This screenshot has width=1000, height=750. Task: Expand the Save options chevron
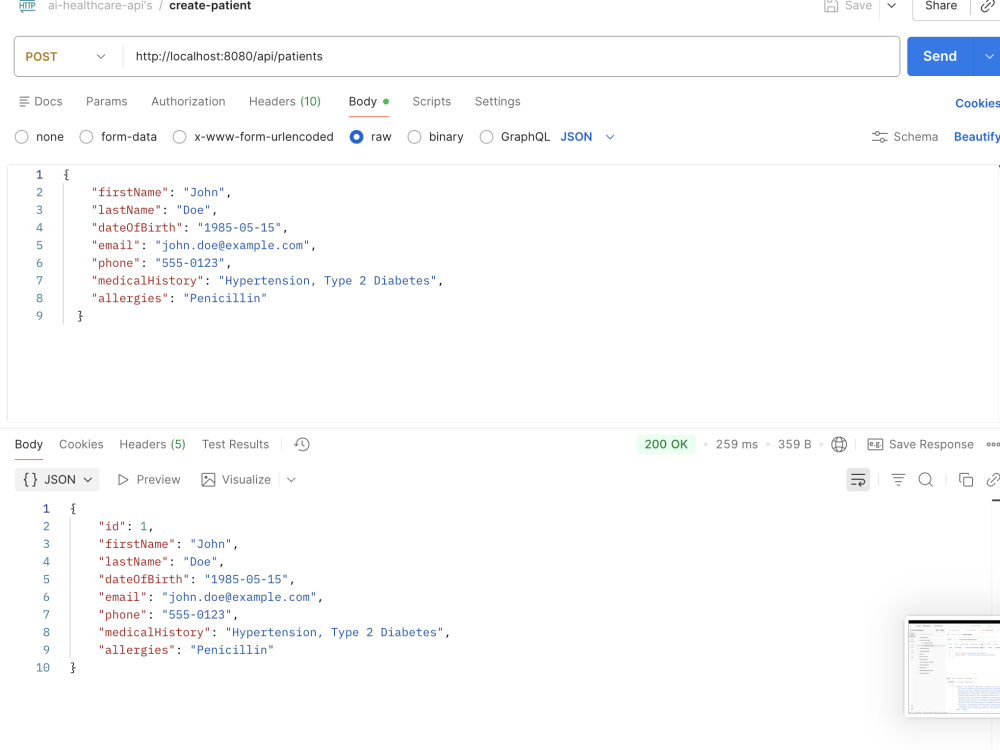tap(892, 6)
